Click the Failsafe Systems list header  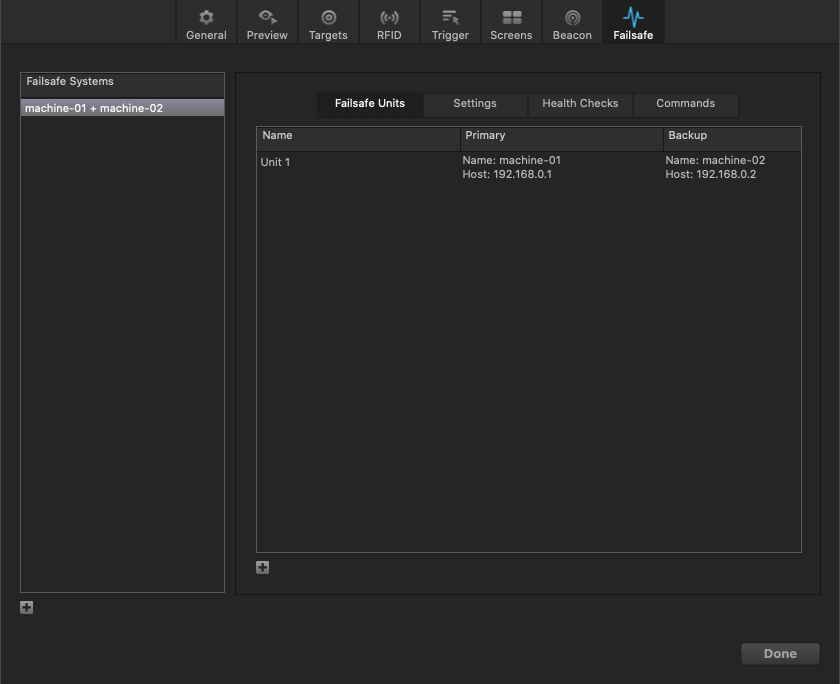(122, 85)
